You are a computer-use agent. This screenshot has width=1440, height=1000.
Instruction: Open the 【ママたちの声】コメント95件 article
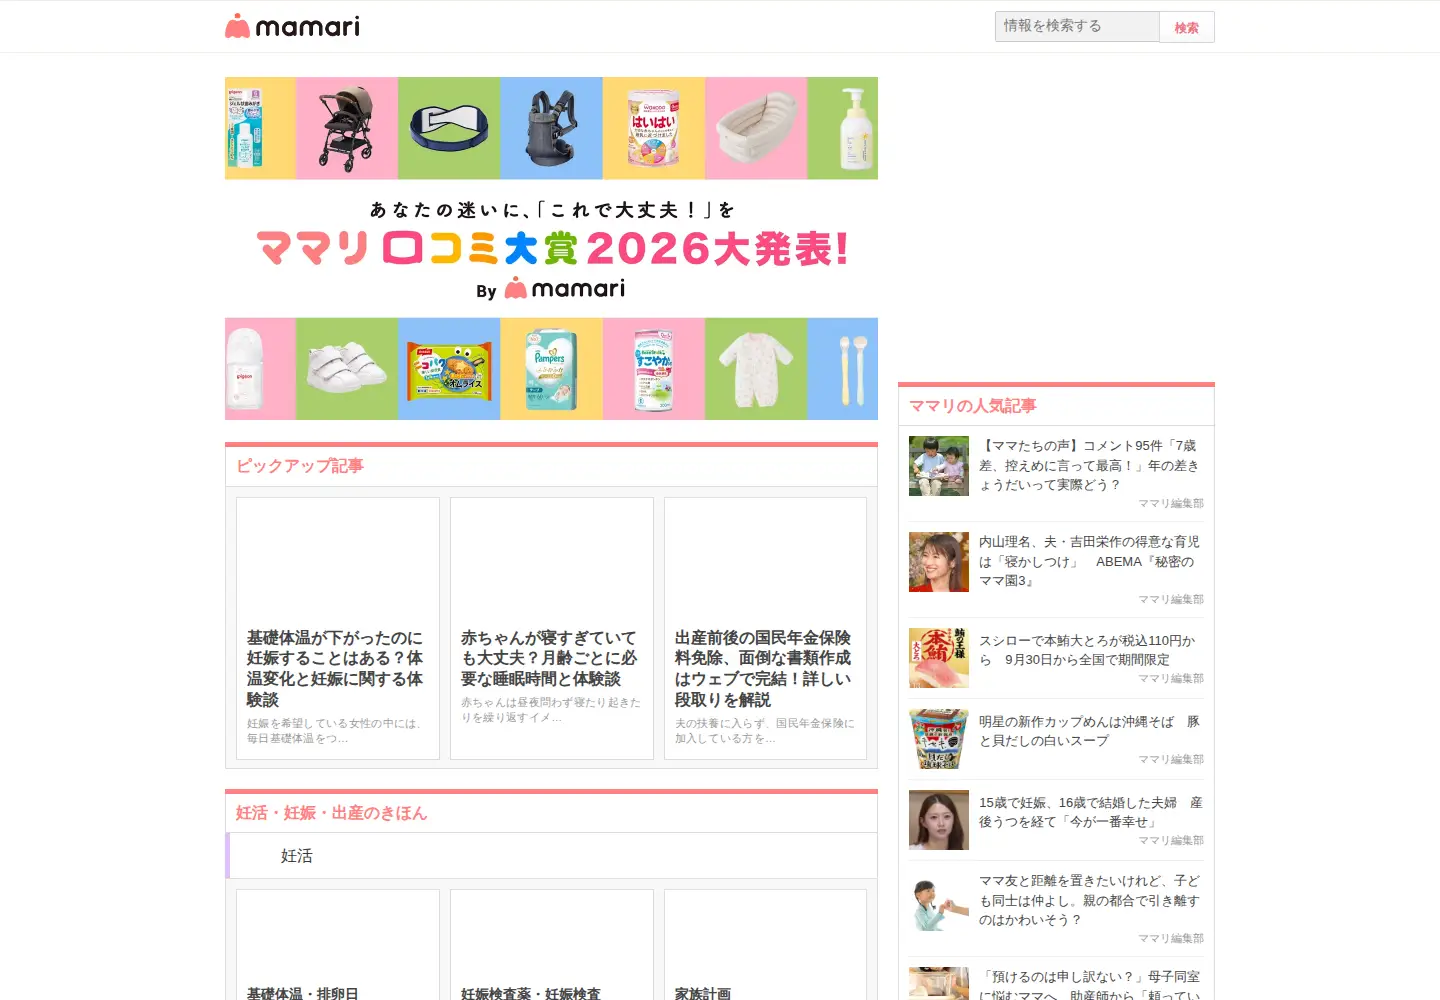1089,465
